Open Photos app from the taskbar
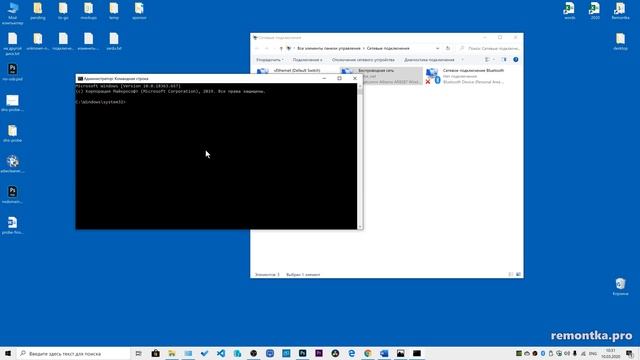640x360 pixels. coord(400,353)
